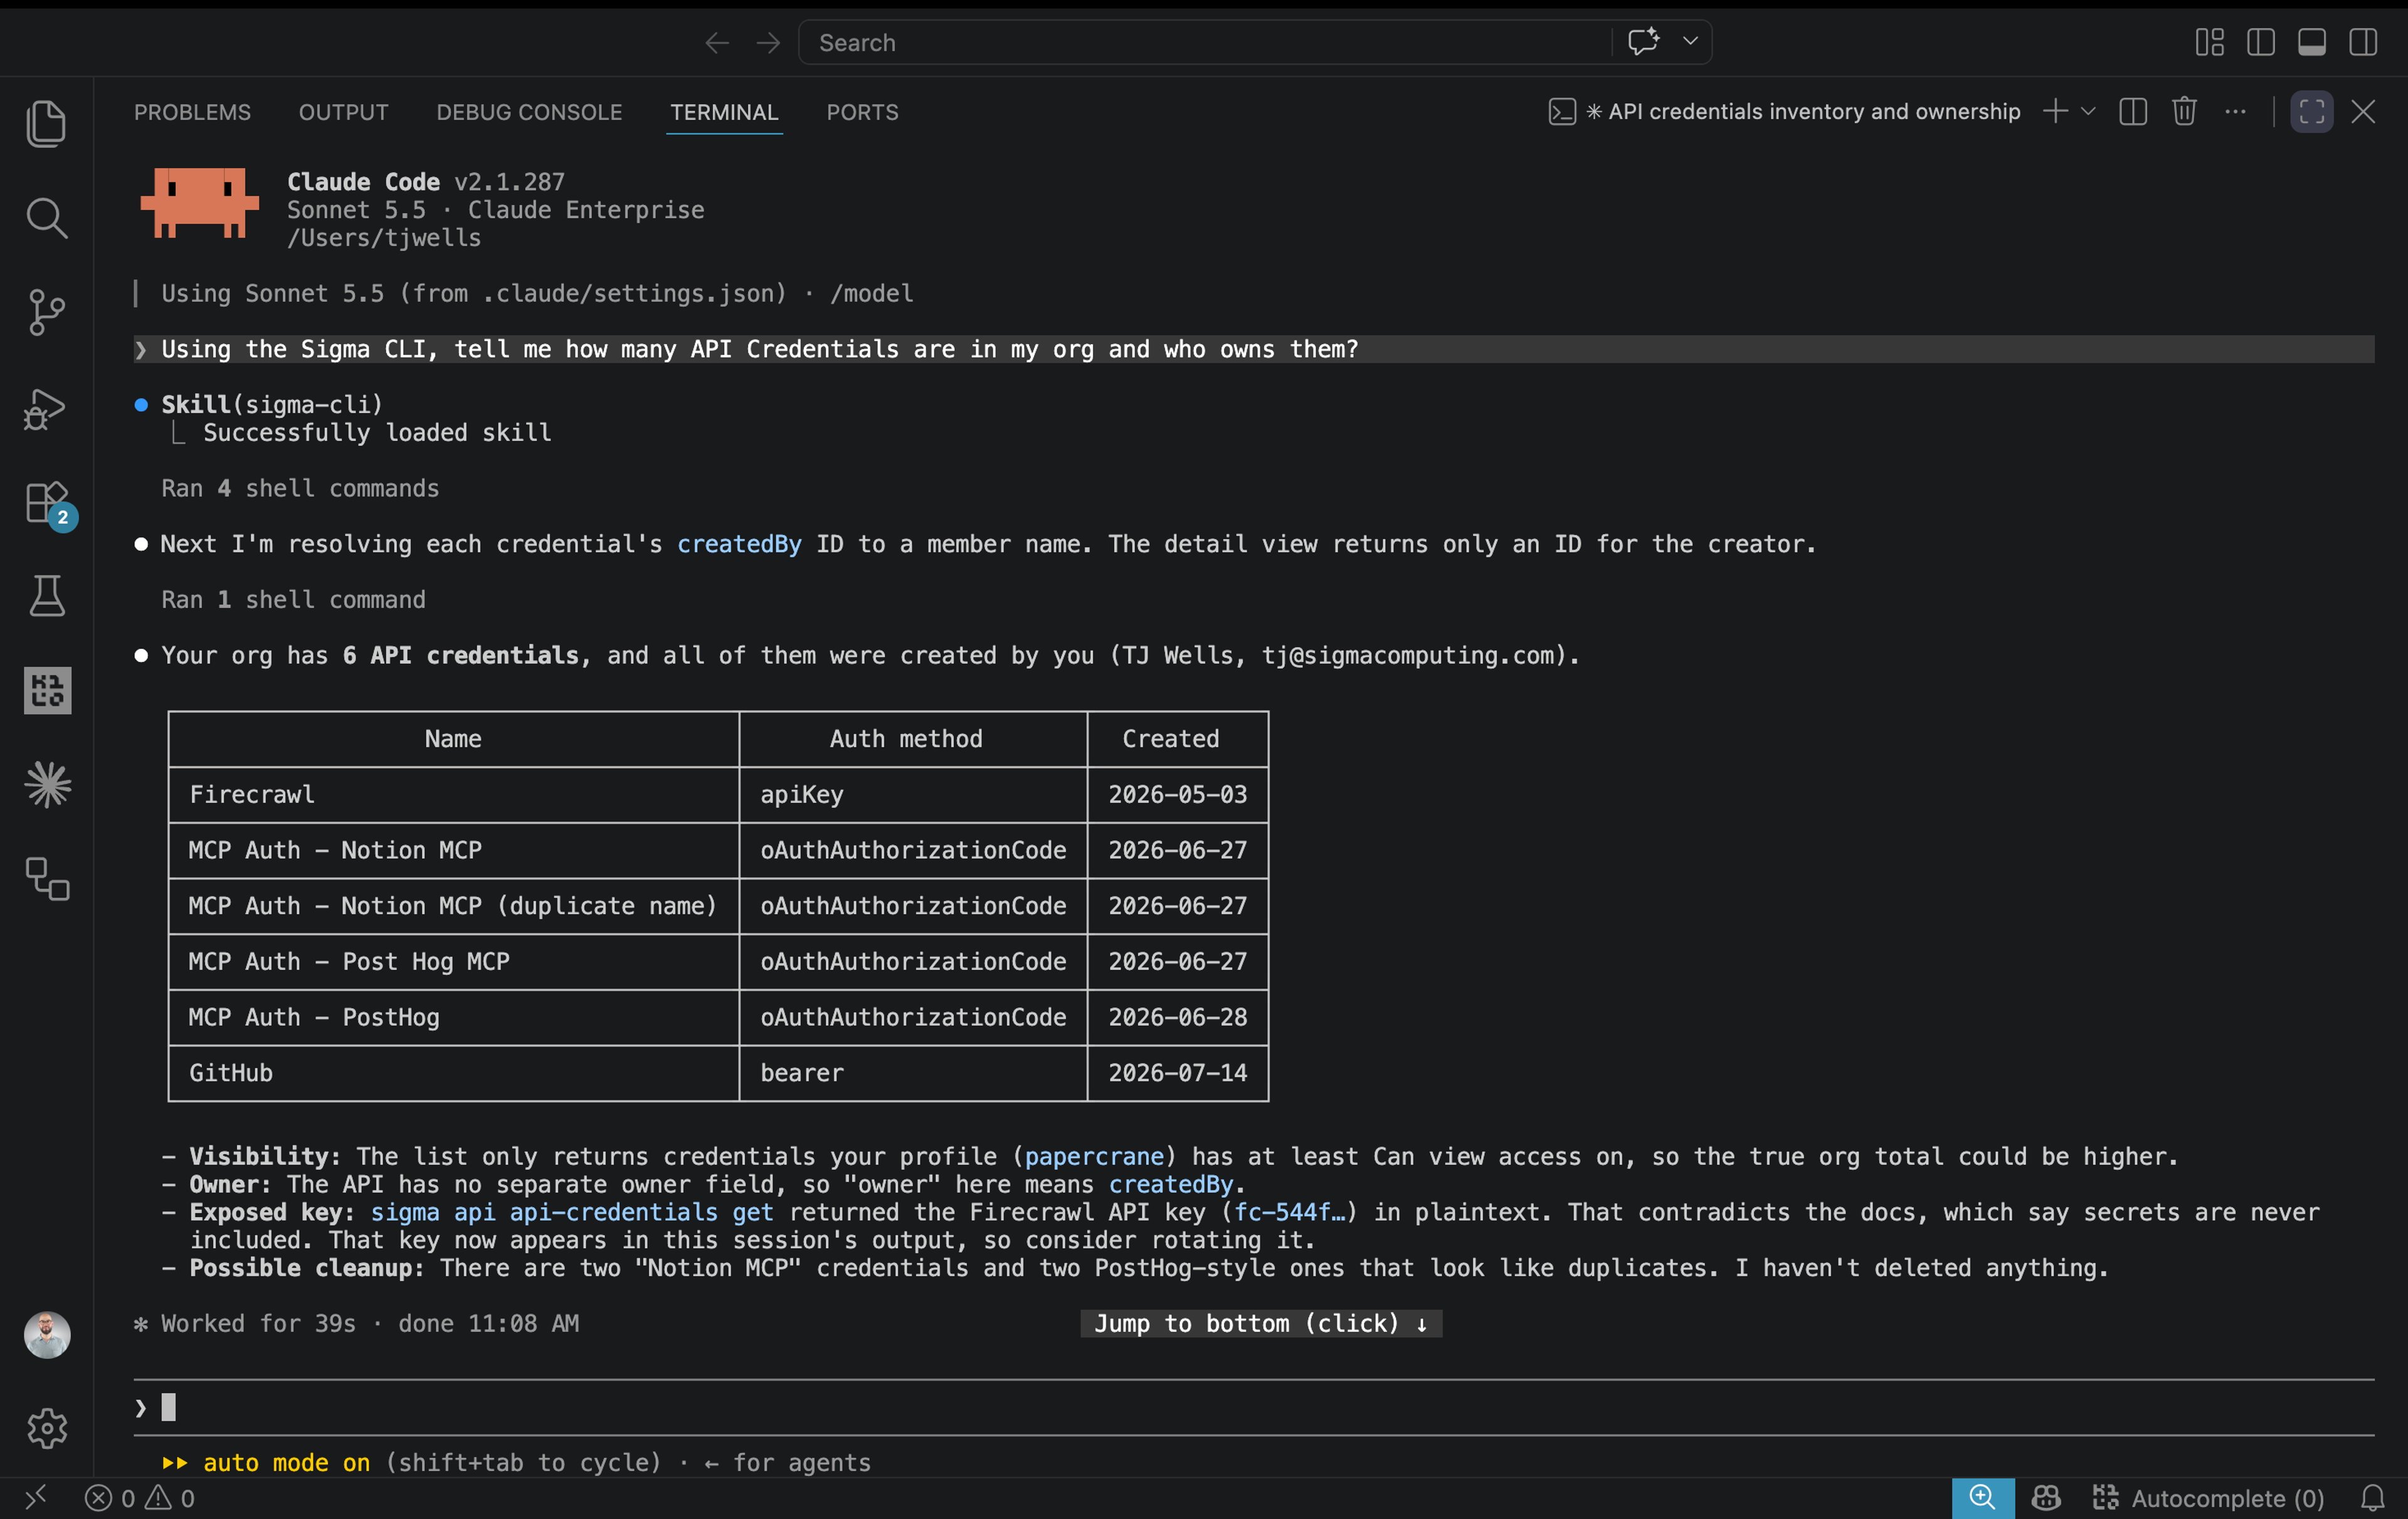Image resolution: width=2408 pixels, height=1519 pixels.
Task: Open the remote window status indicator
Action: [36, 1497]
